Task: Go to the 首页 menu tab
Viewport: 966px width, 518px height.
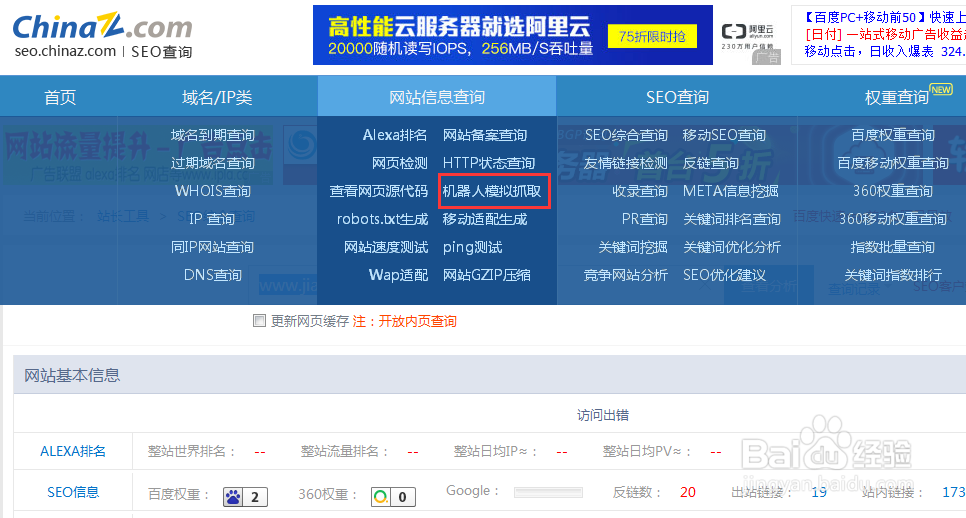Action: [x=60, y=97]
